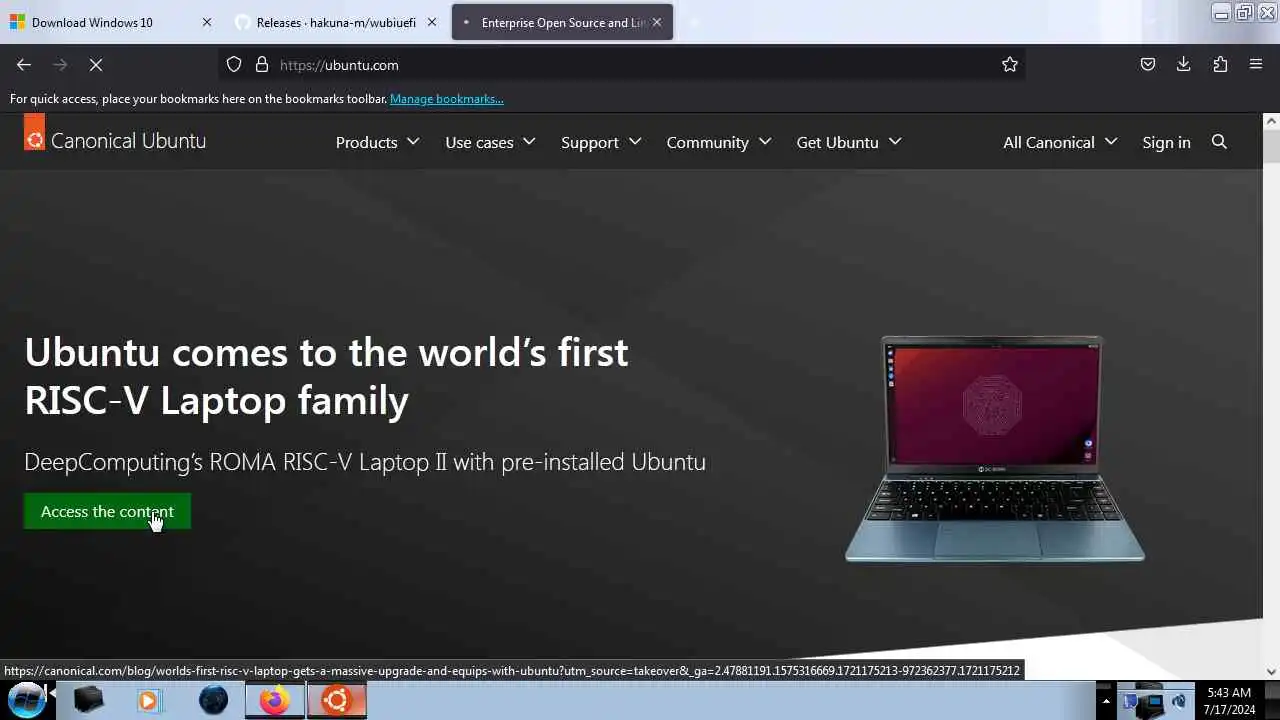The image size is (1280, 720).
Task: Show hidden system tray icons
Action: [1105, 701]
